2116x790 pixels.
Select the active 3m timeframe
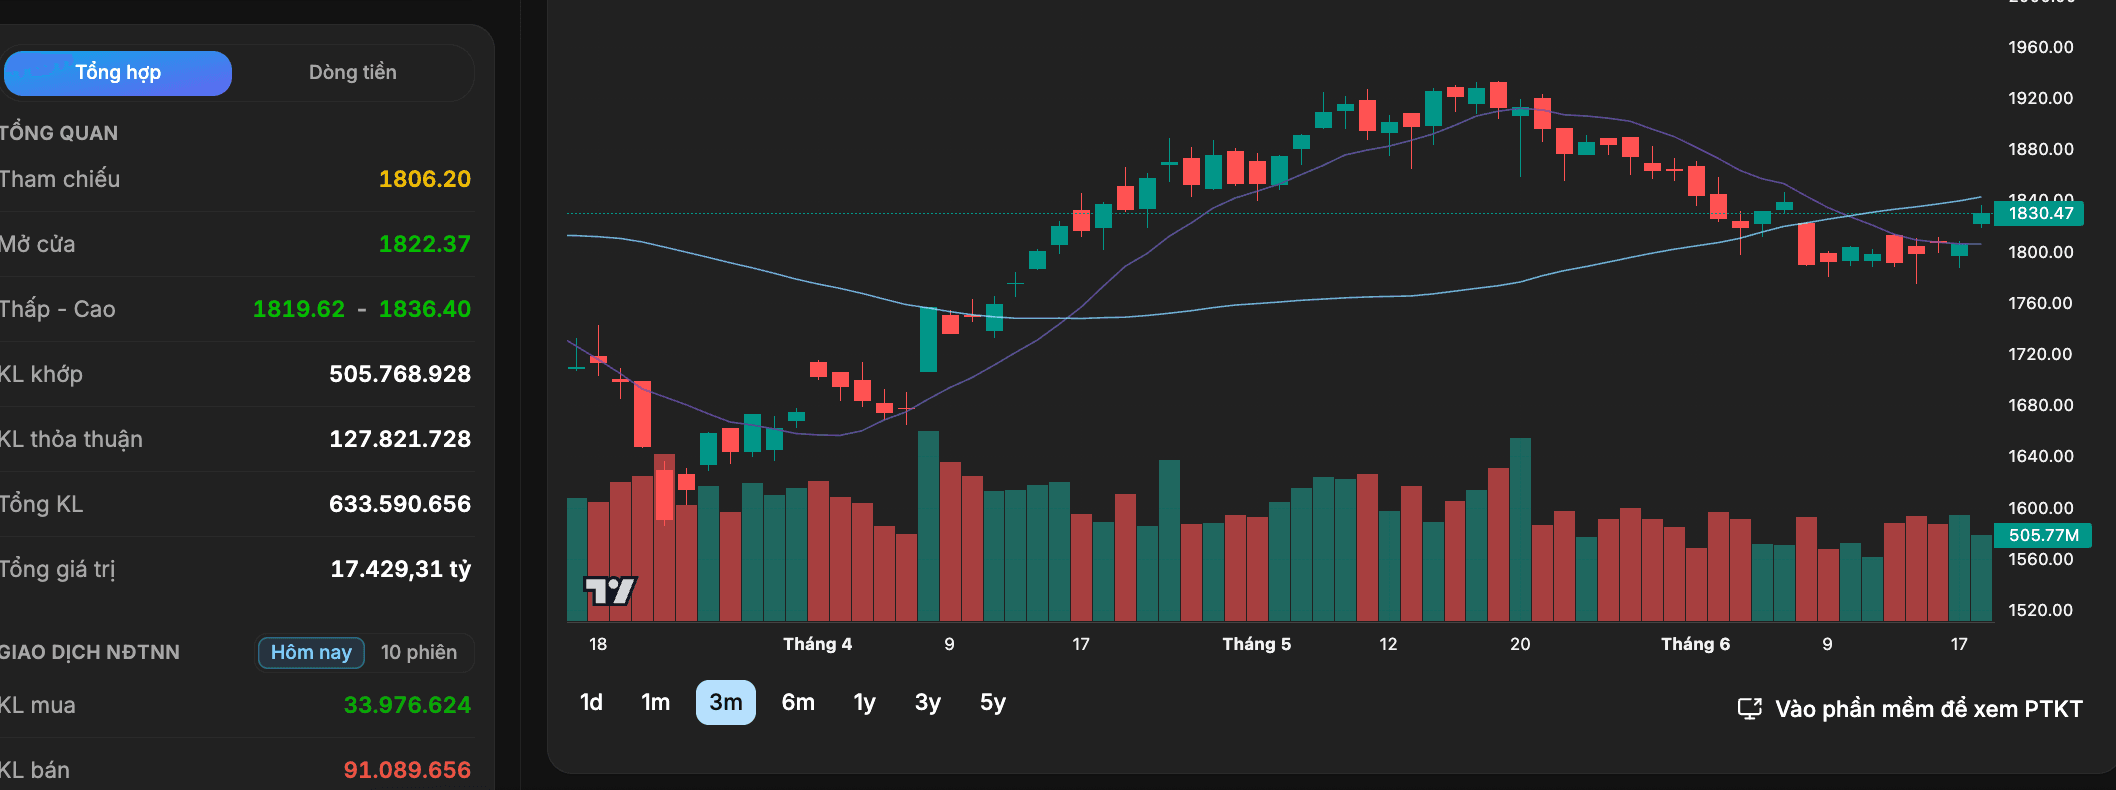coord(726,703)
